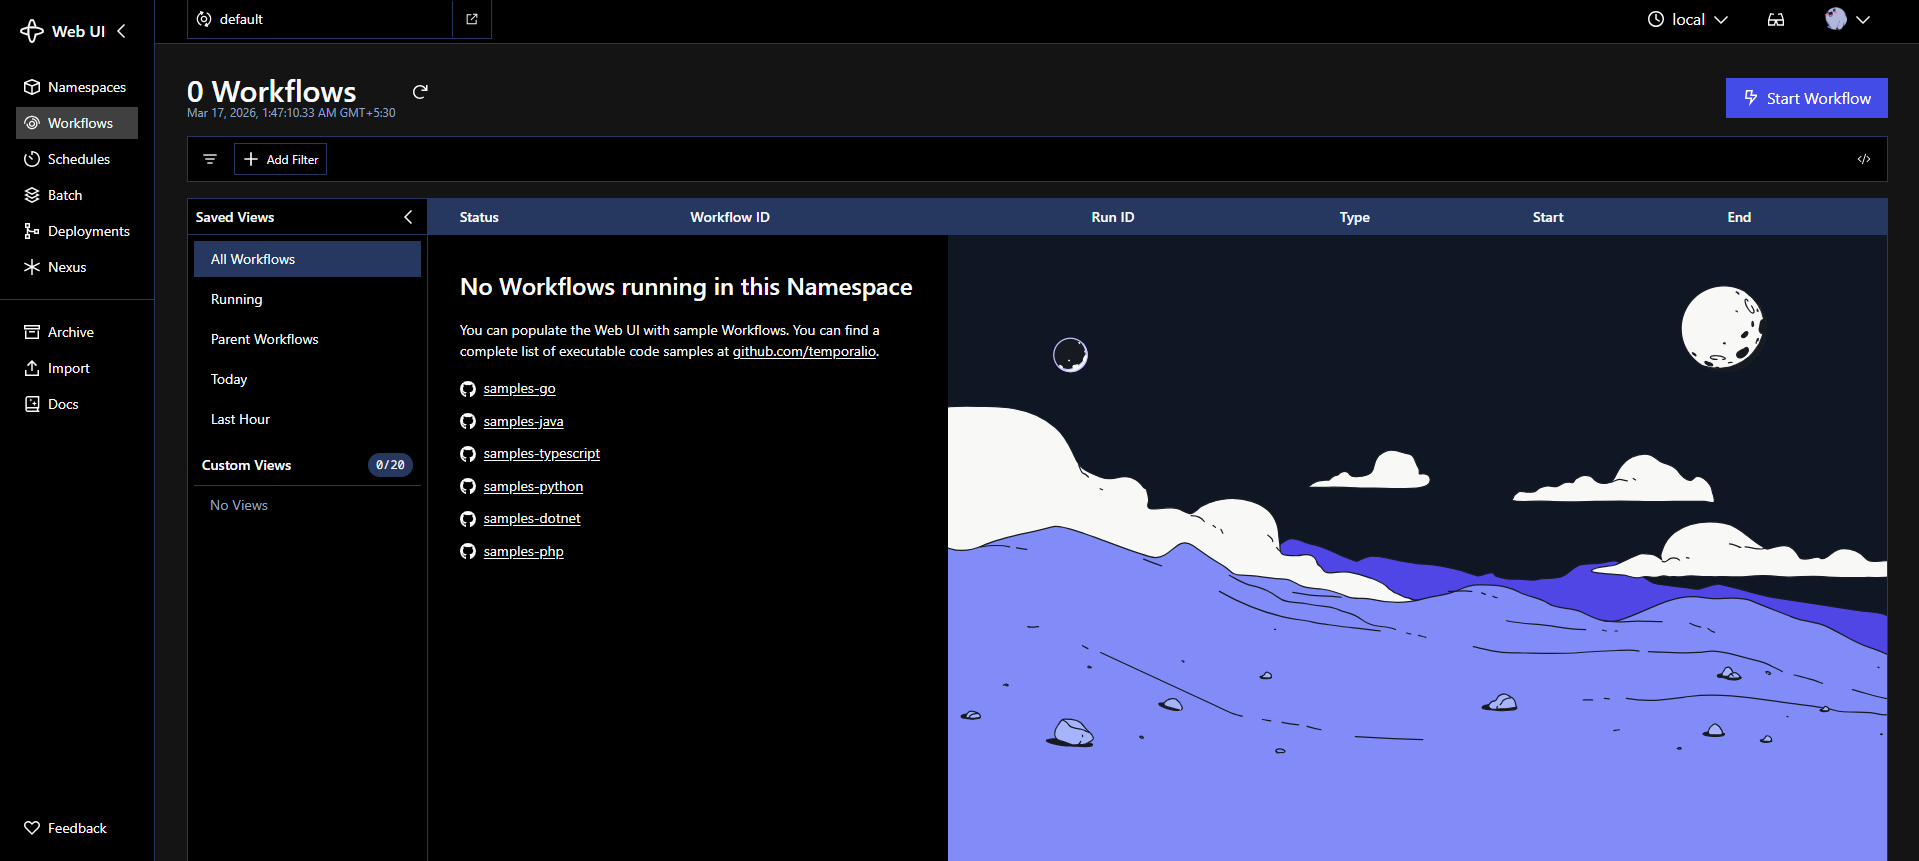Image resolution: width=1919 pixels, height=861 pixels.
Task: Select the All Workflows saved view
Action: coord(307,259)
